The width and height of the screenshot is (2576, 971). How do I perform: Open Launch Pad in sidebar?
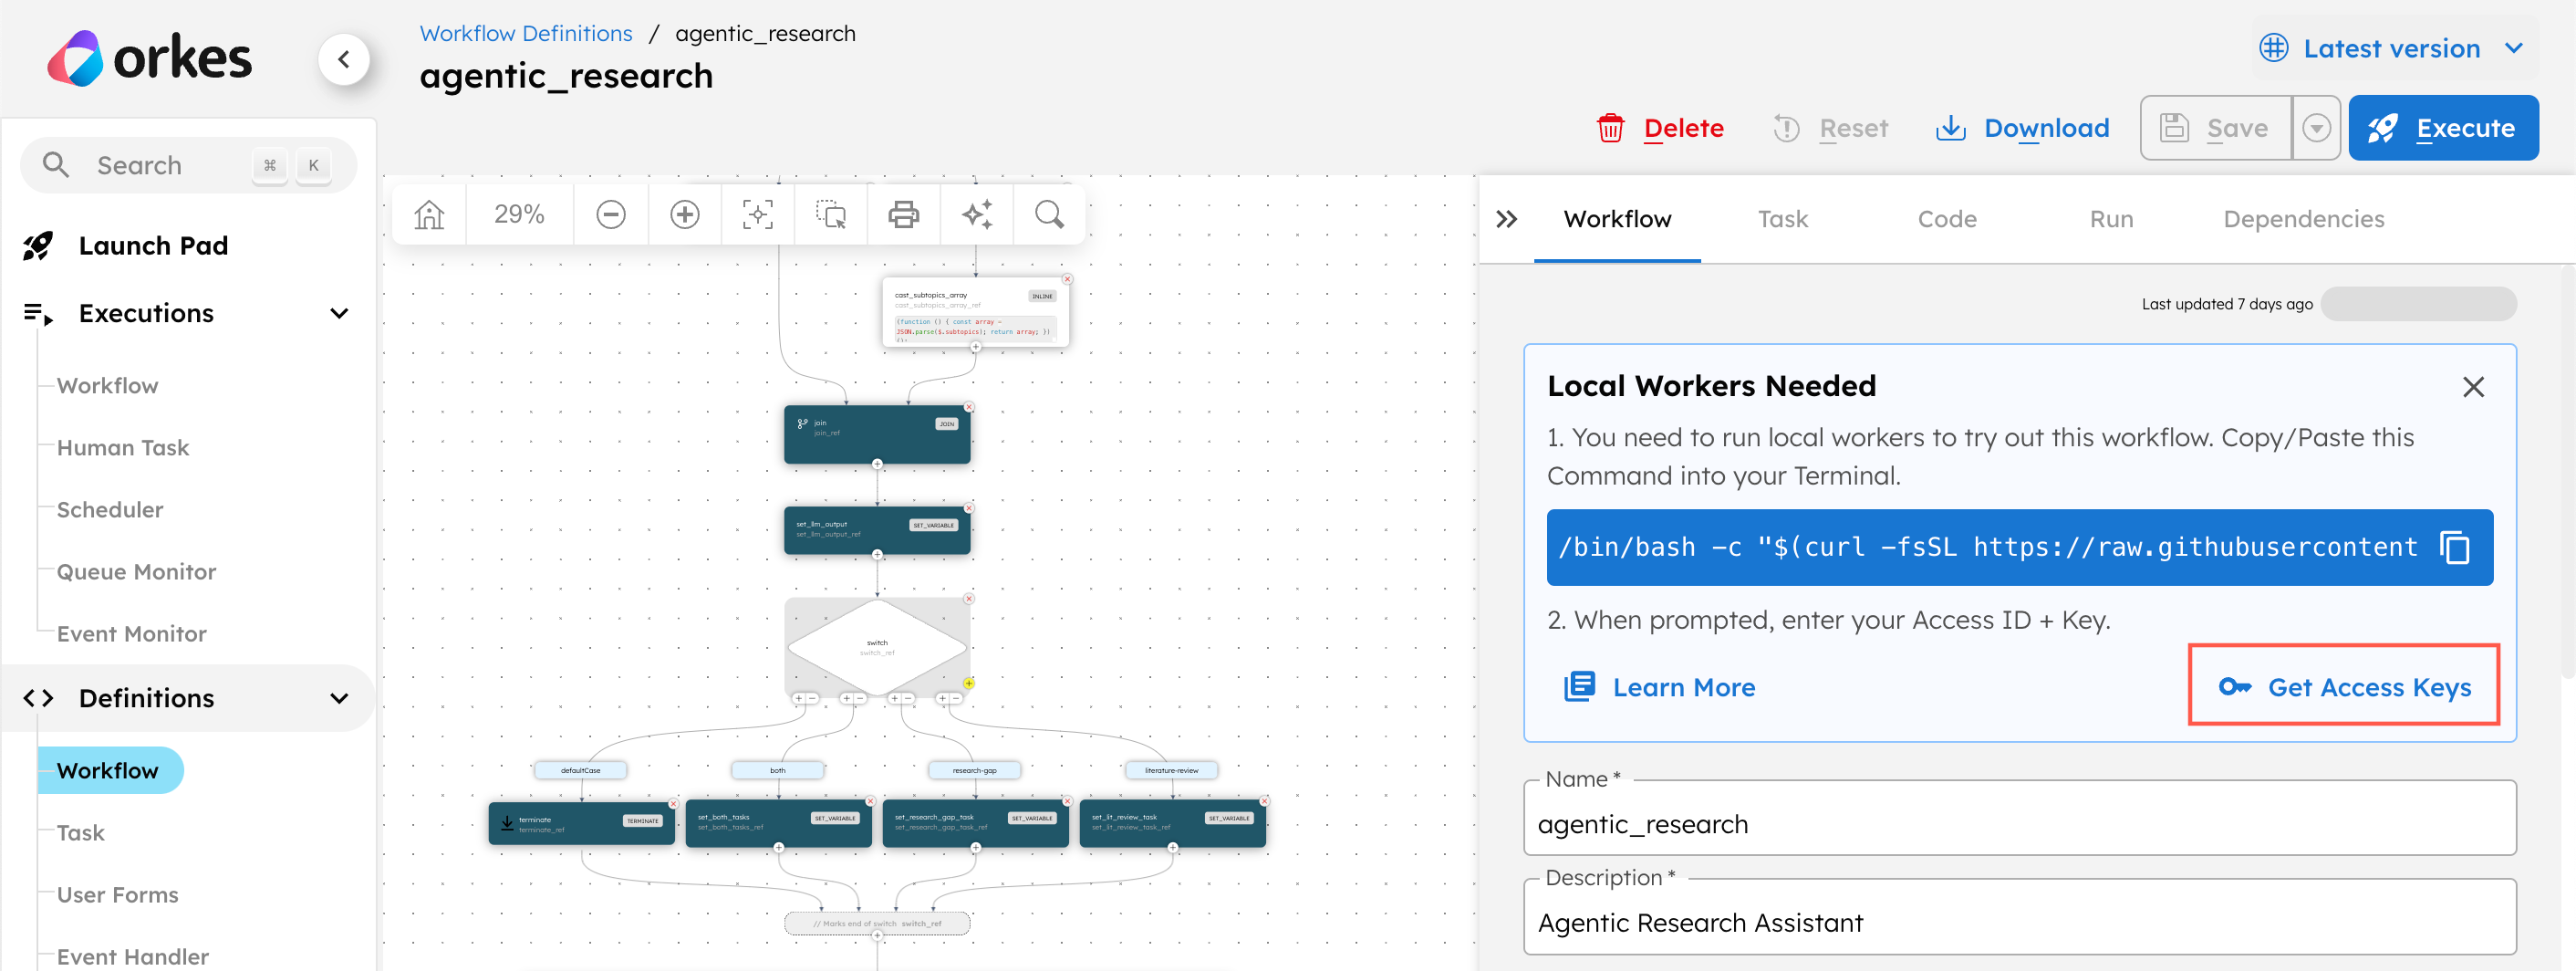153,246
